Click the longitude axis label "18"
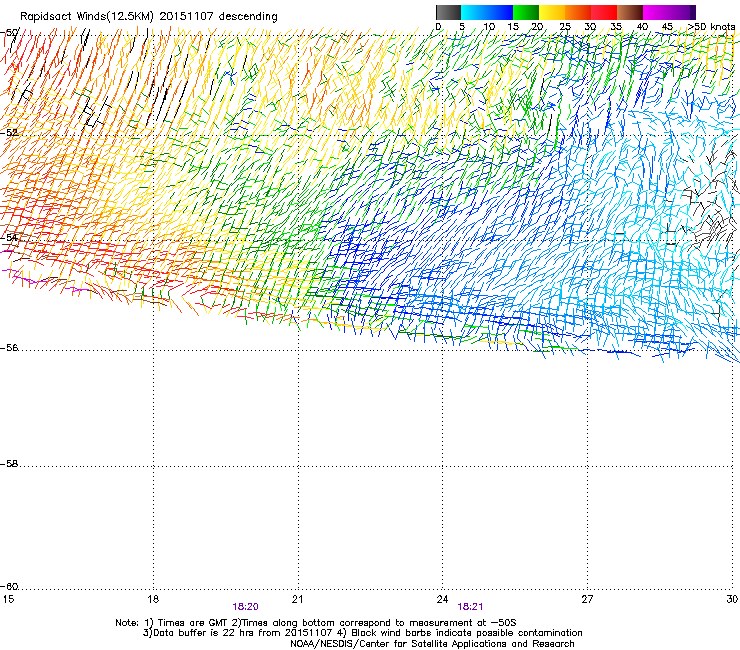740x650 pixels. click(153, 599)
